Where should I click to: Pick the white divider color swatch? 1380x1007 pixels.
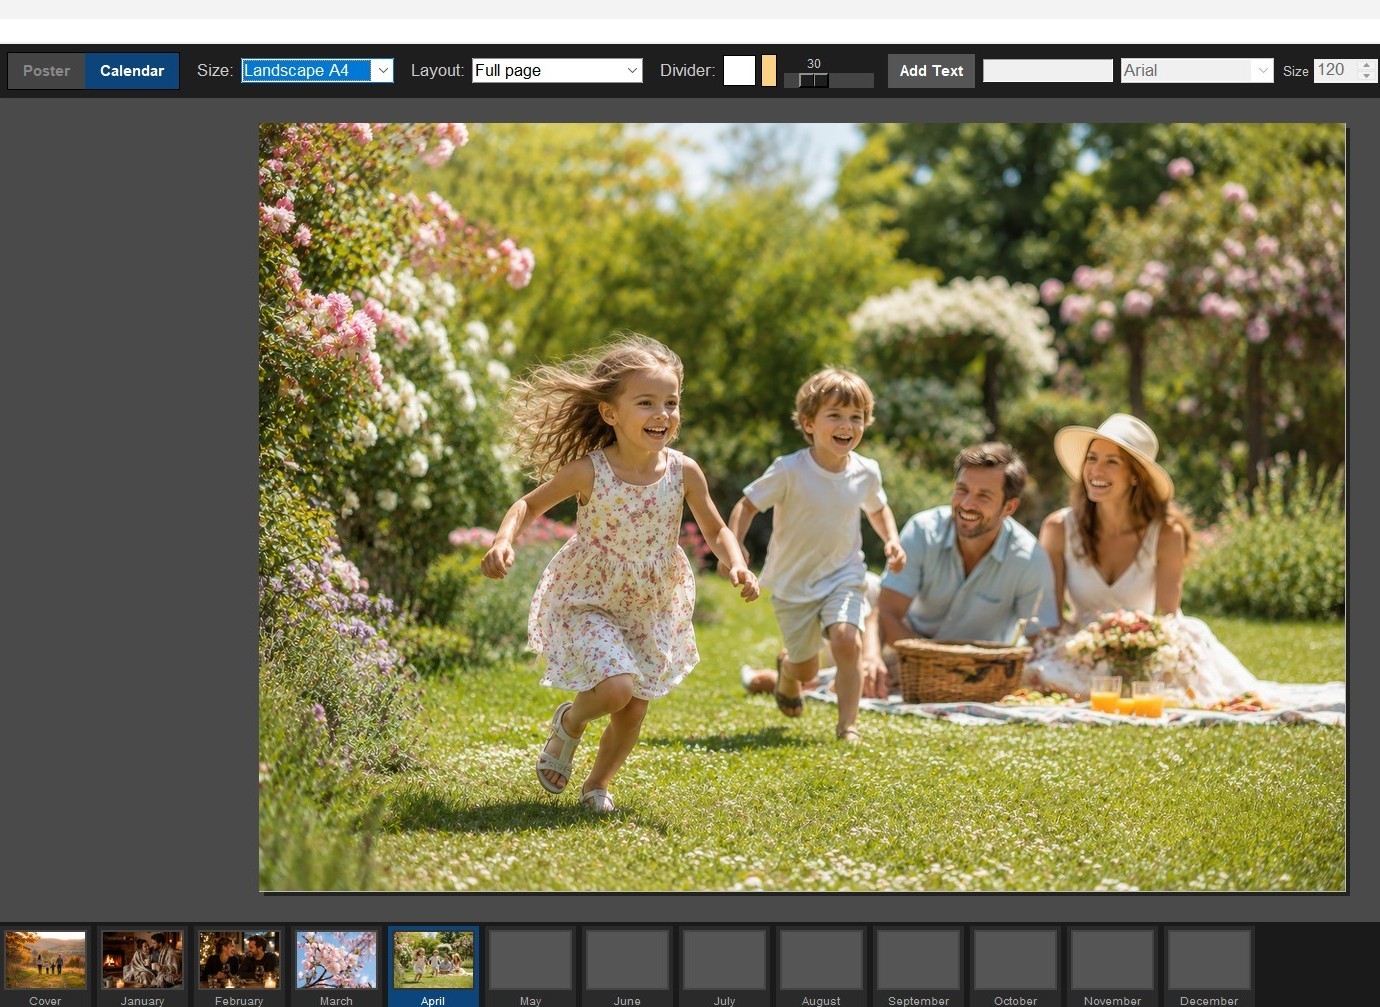coord(739,70)
